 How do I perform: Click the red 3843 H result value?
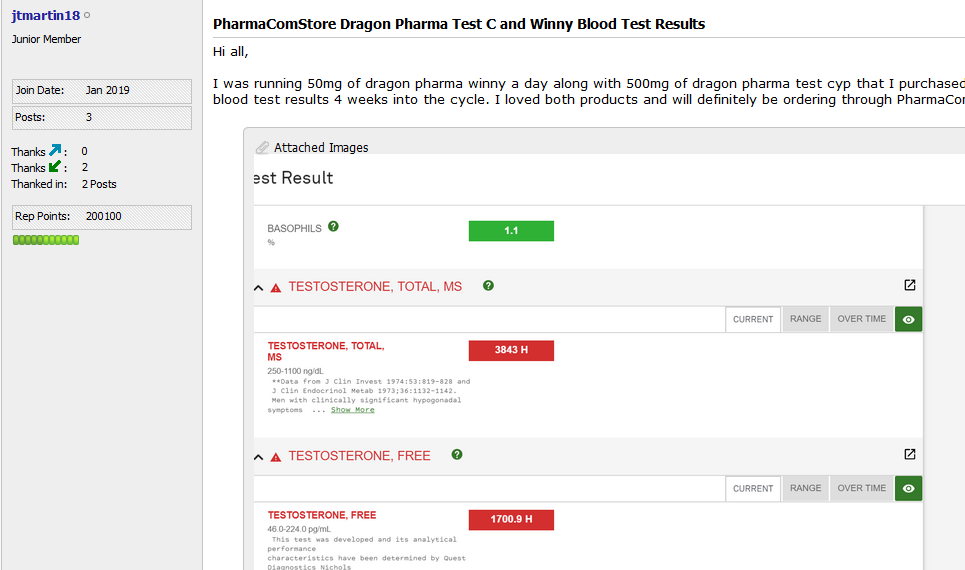tap(511, 350)
